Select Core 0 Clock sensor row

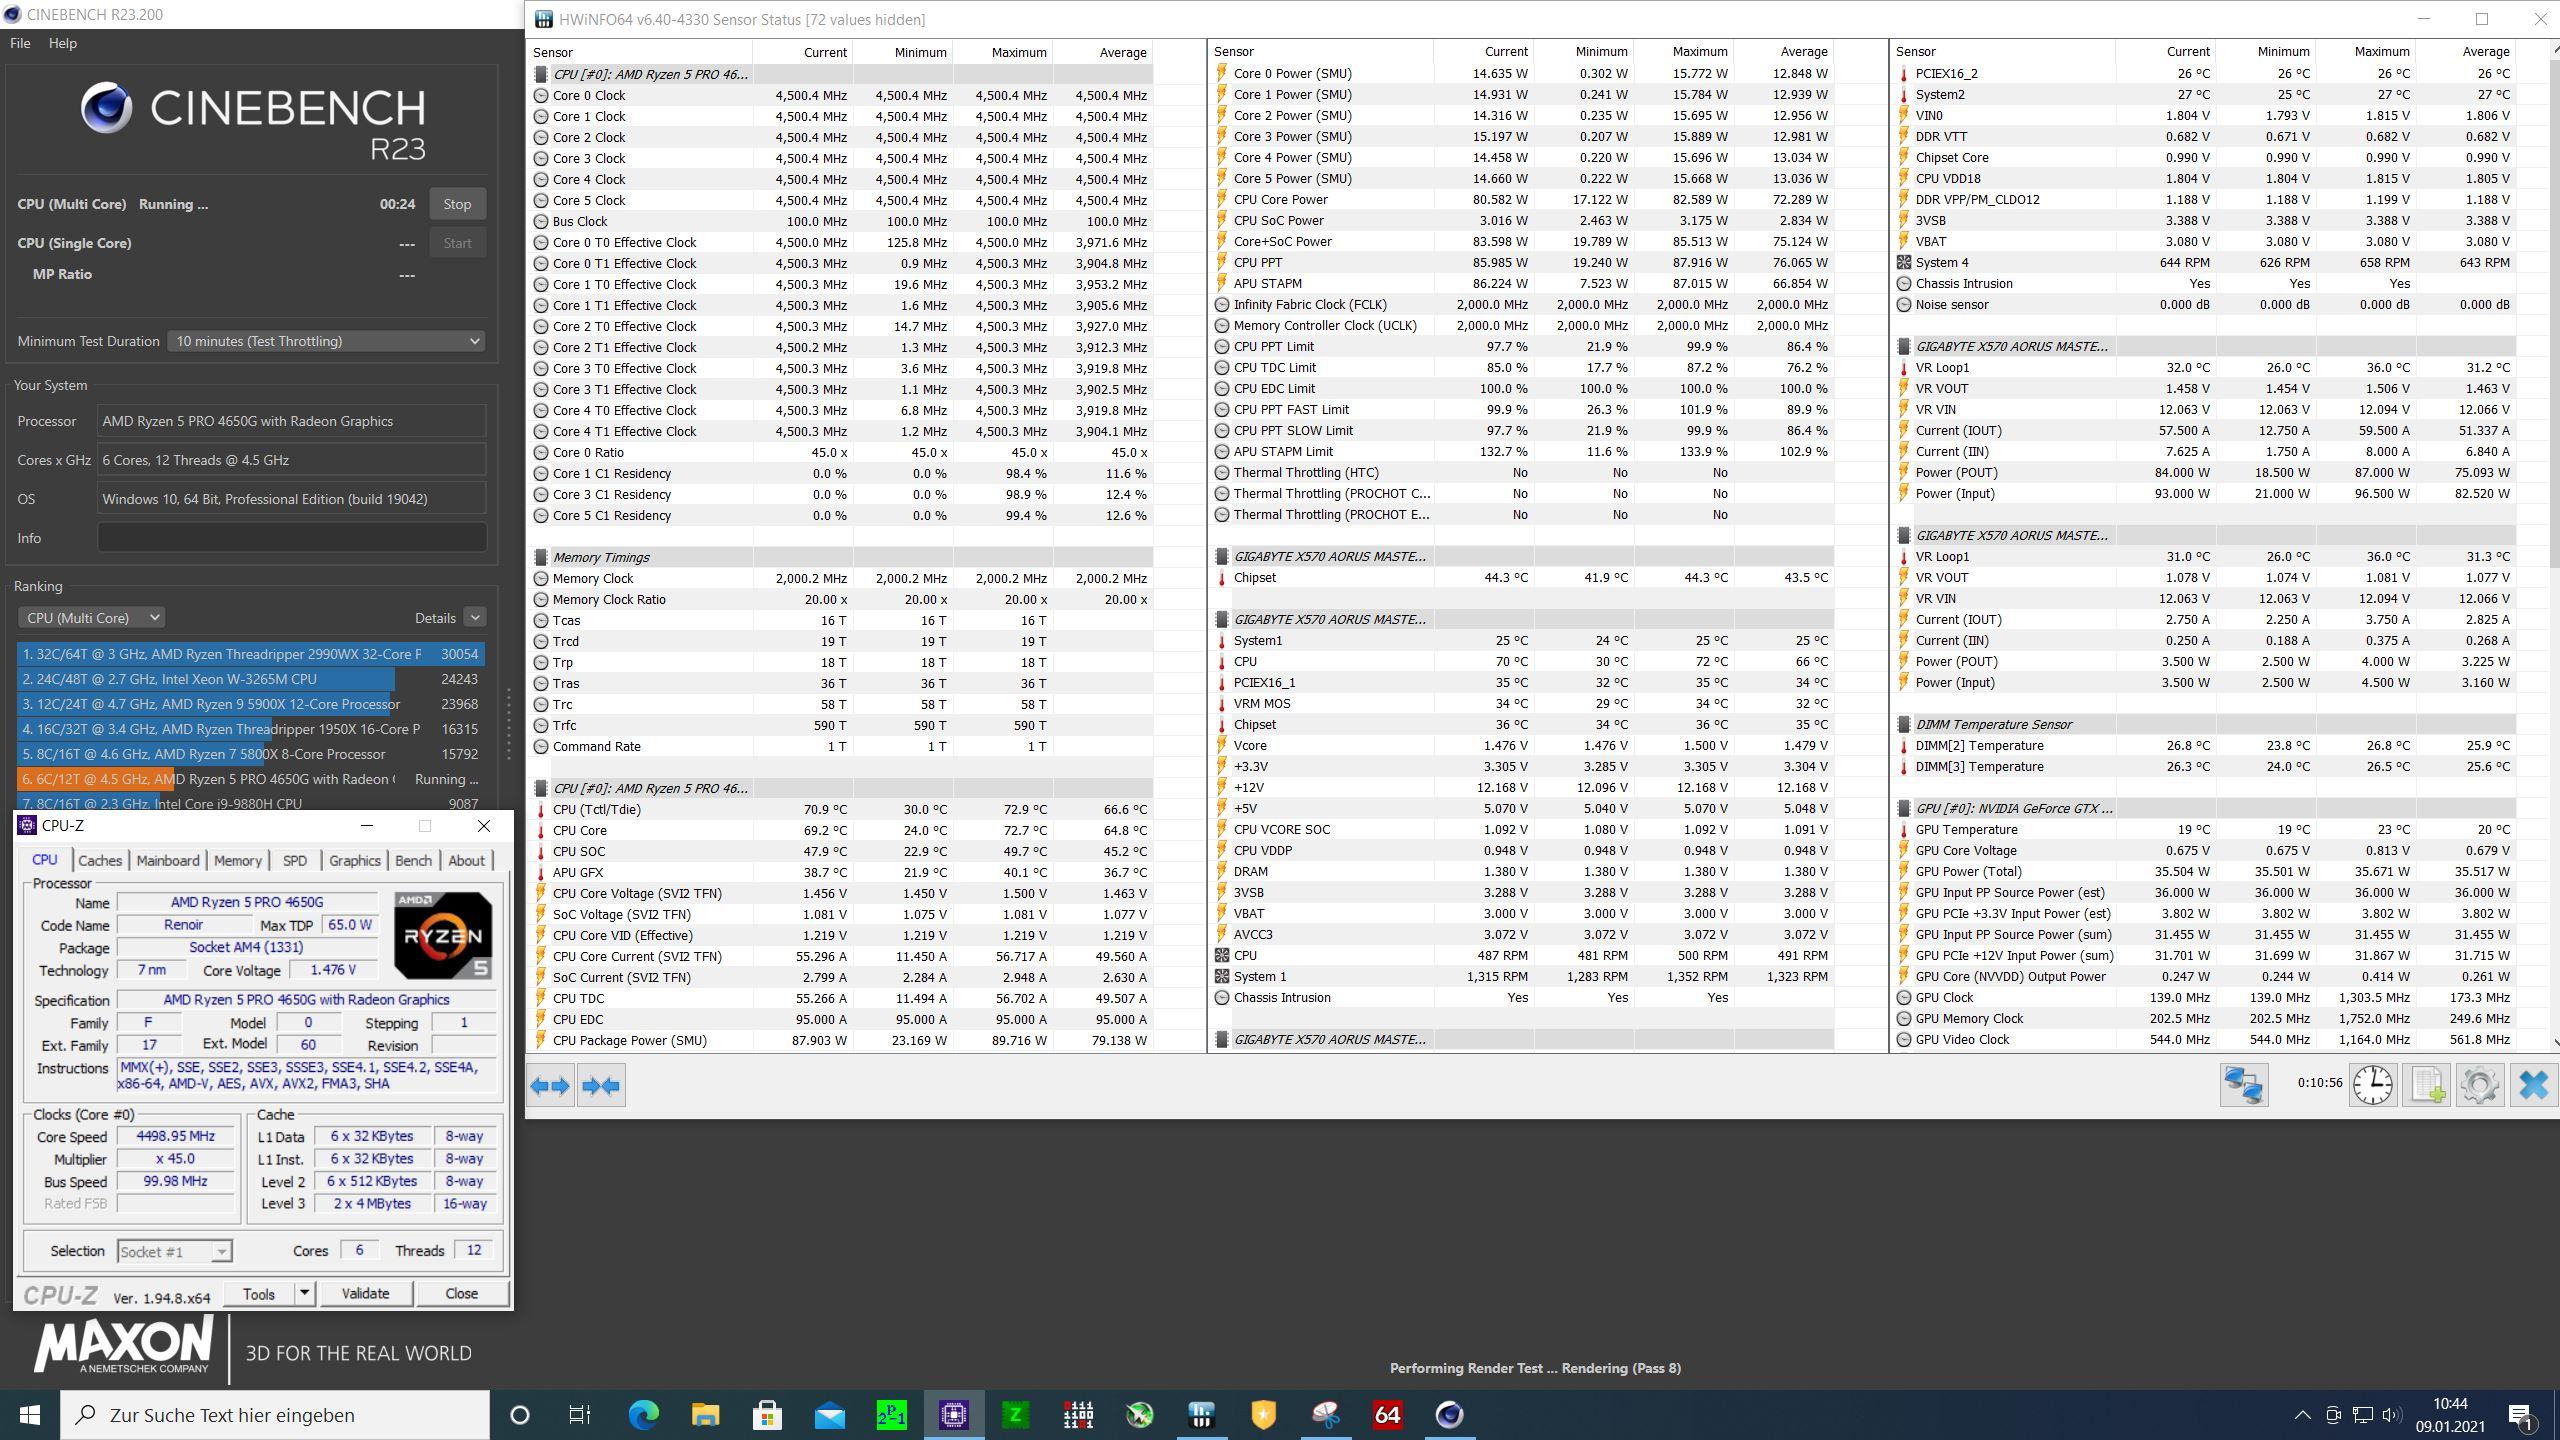point(841,96)
